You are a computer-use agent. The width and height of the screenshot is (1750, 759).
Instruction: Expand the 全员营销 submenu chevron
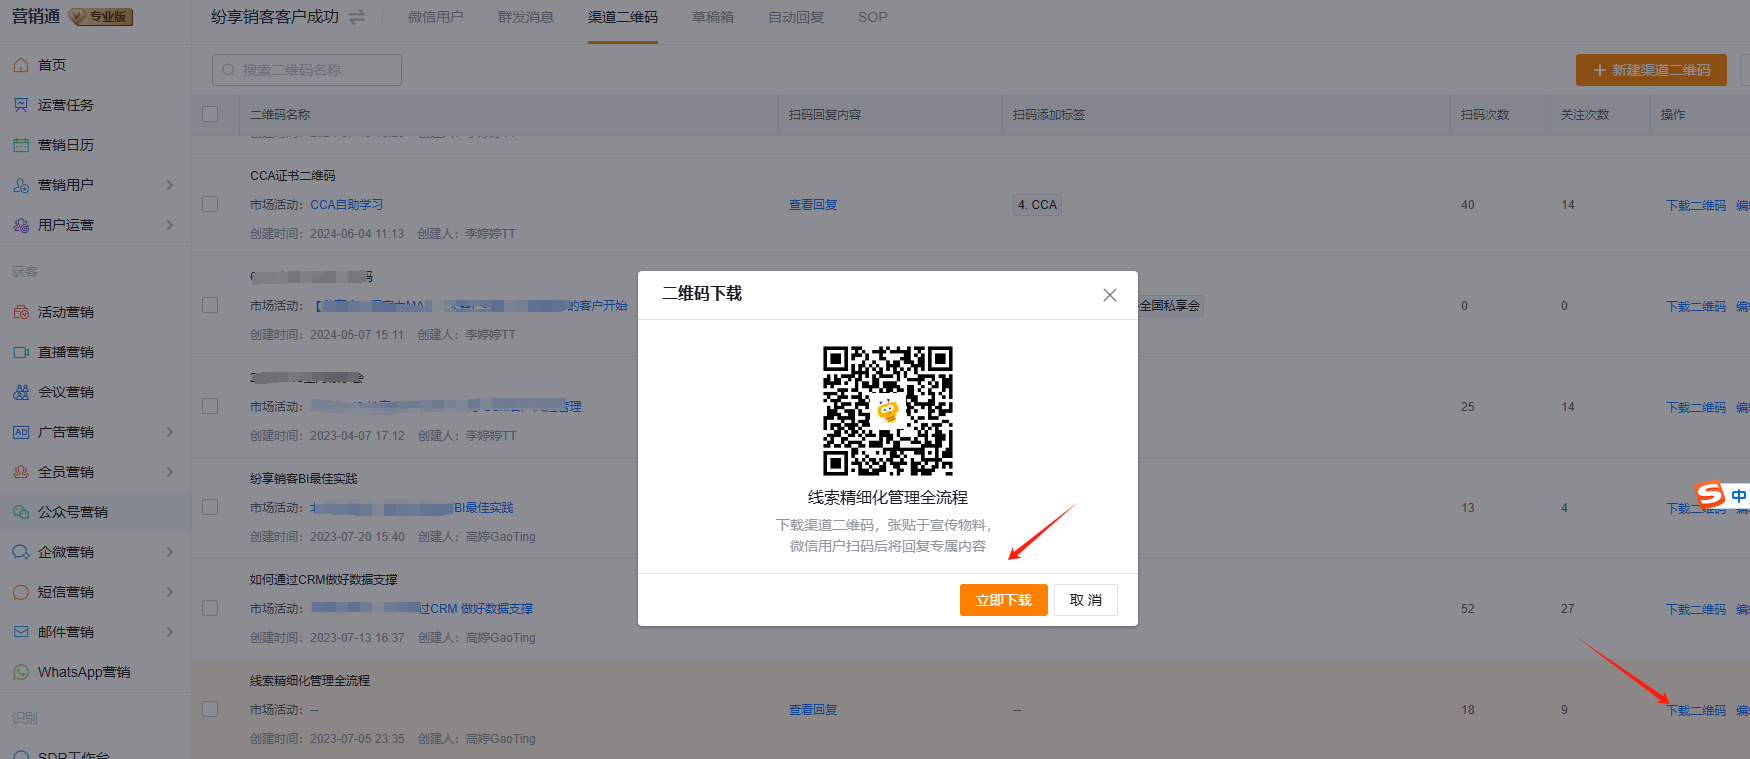click(170, 472)
